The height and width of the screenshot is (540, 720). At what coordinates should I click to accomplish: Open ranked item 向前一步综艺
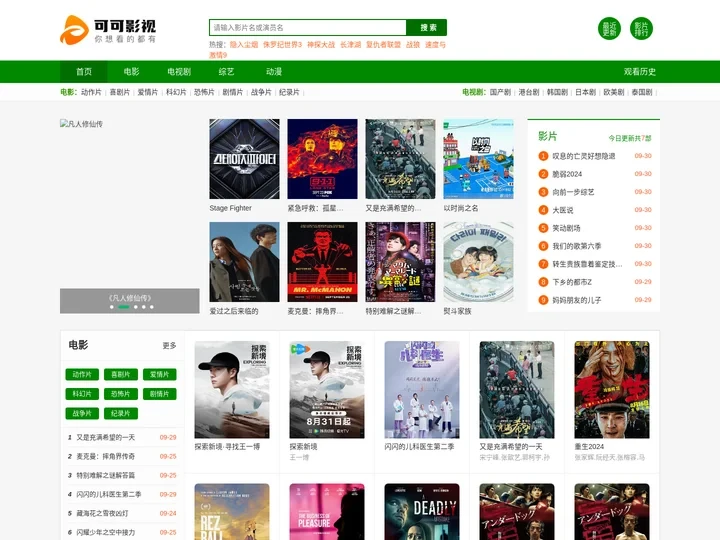point(573,192)
